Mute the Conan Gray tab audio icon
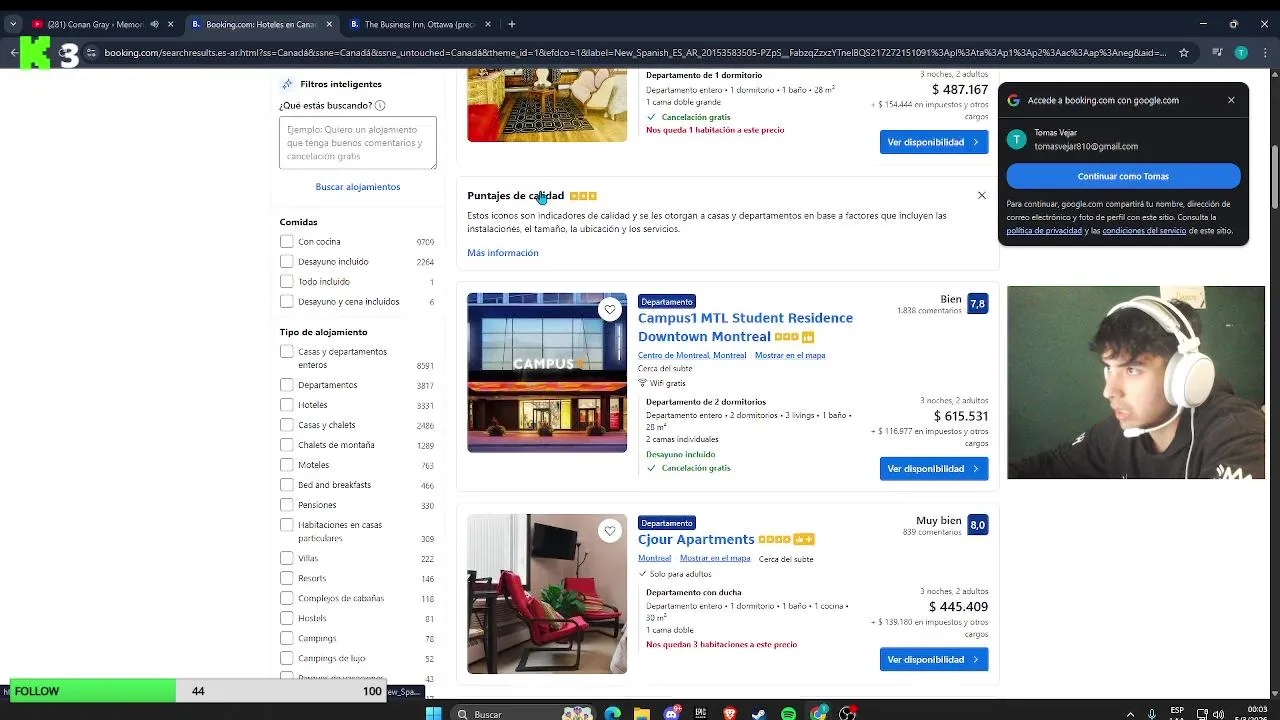Screen dimensions: 1280x720 coord(154,24)
